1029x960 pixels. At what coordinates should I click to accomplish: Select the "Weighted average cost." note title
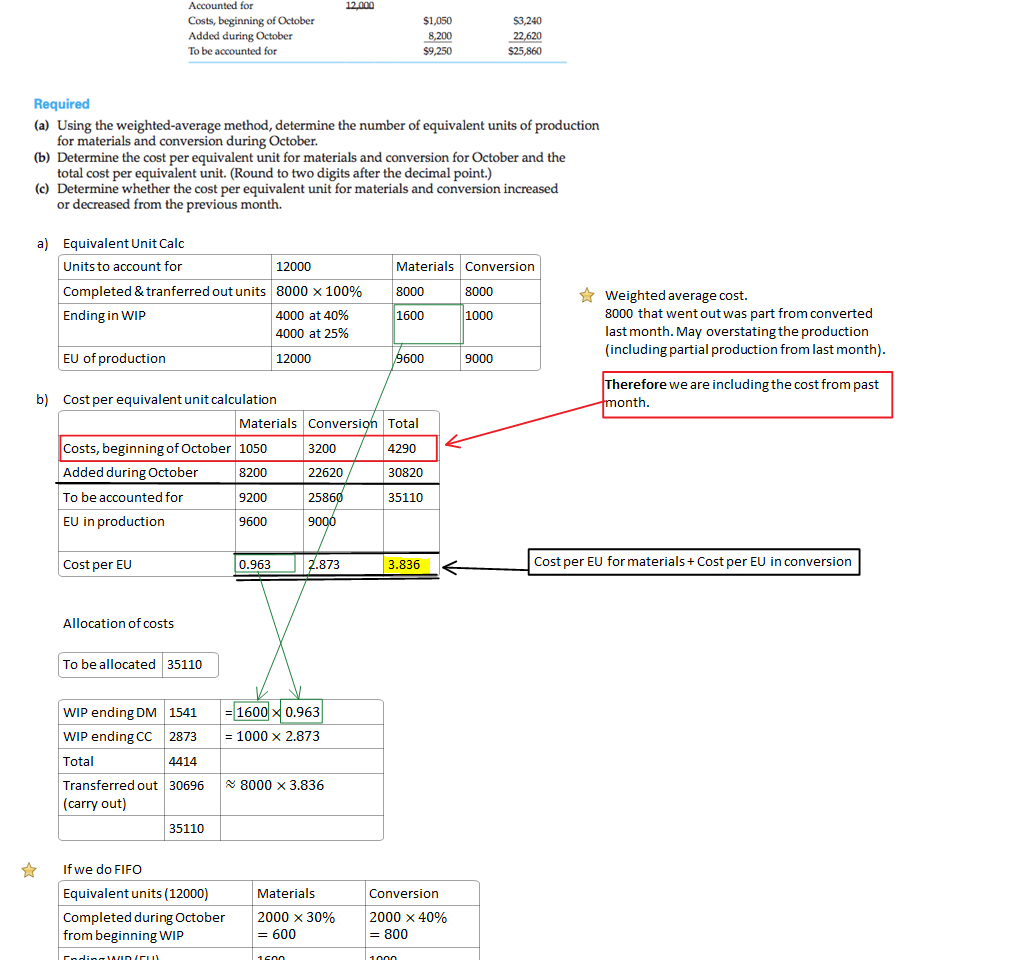click(x=676, y=295)
